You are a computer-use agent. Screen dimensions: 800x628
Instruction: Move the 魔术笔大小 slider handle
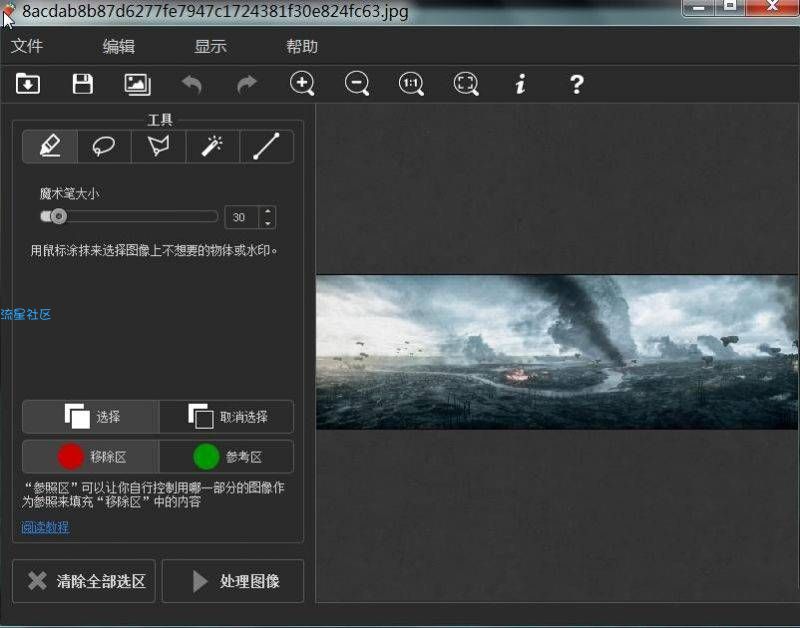(58, 216)
